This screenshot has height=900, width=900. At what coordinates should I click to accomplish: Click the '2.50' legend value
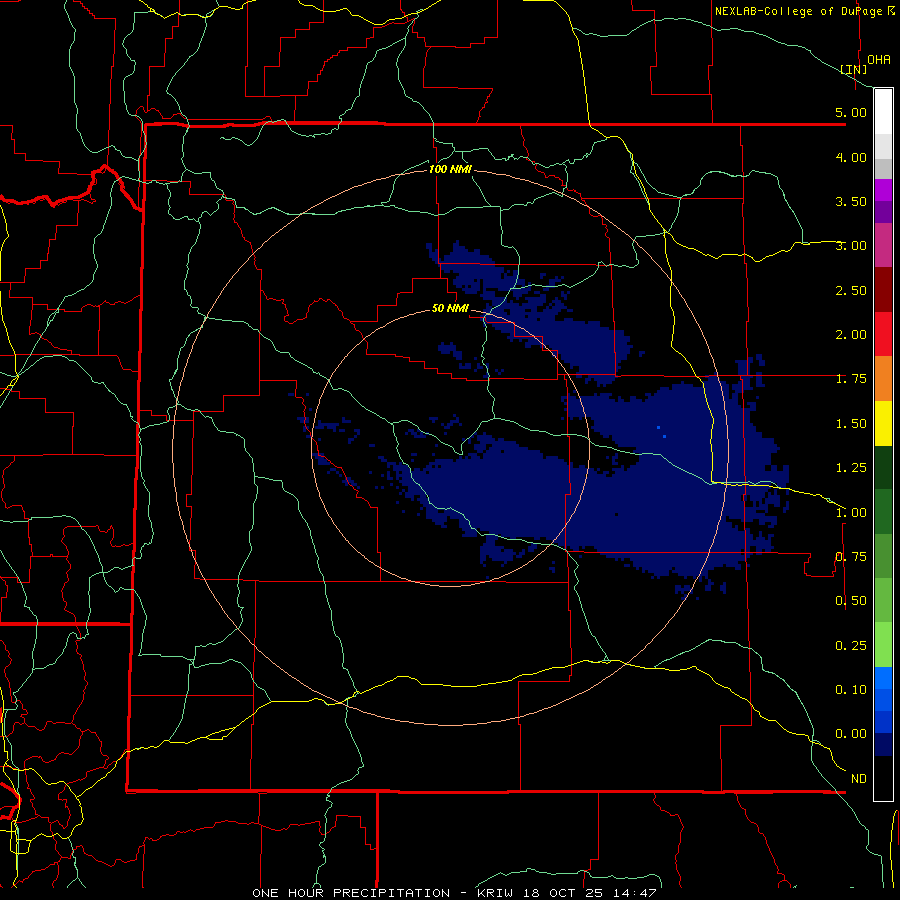click(851, 290)
